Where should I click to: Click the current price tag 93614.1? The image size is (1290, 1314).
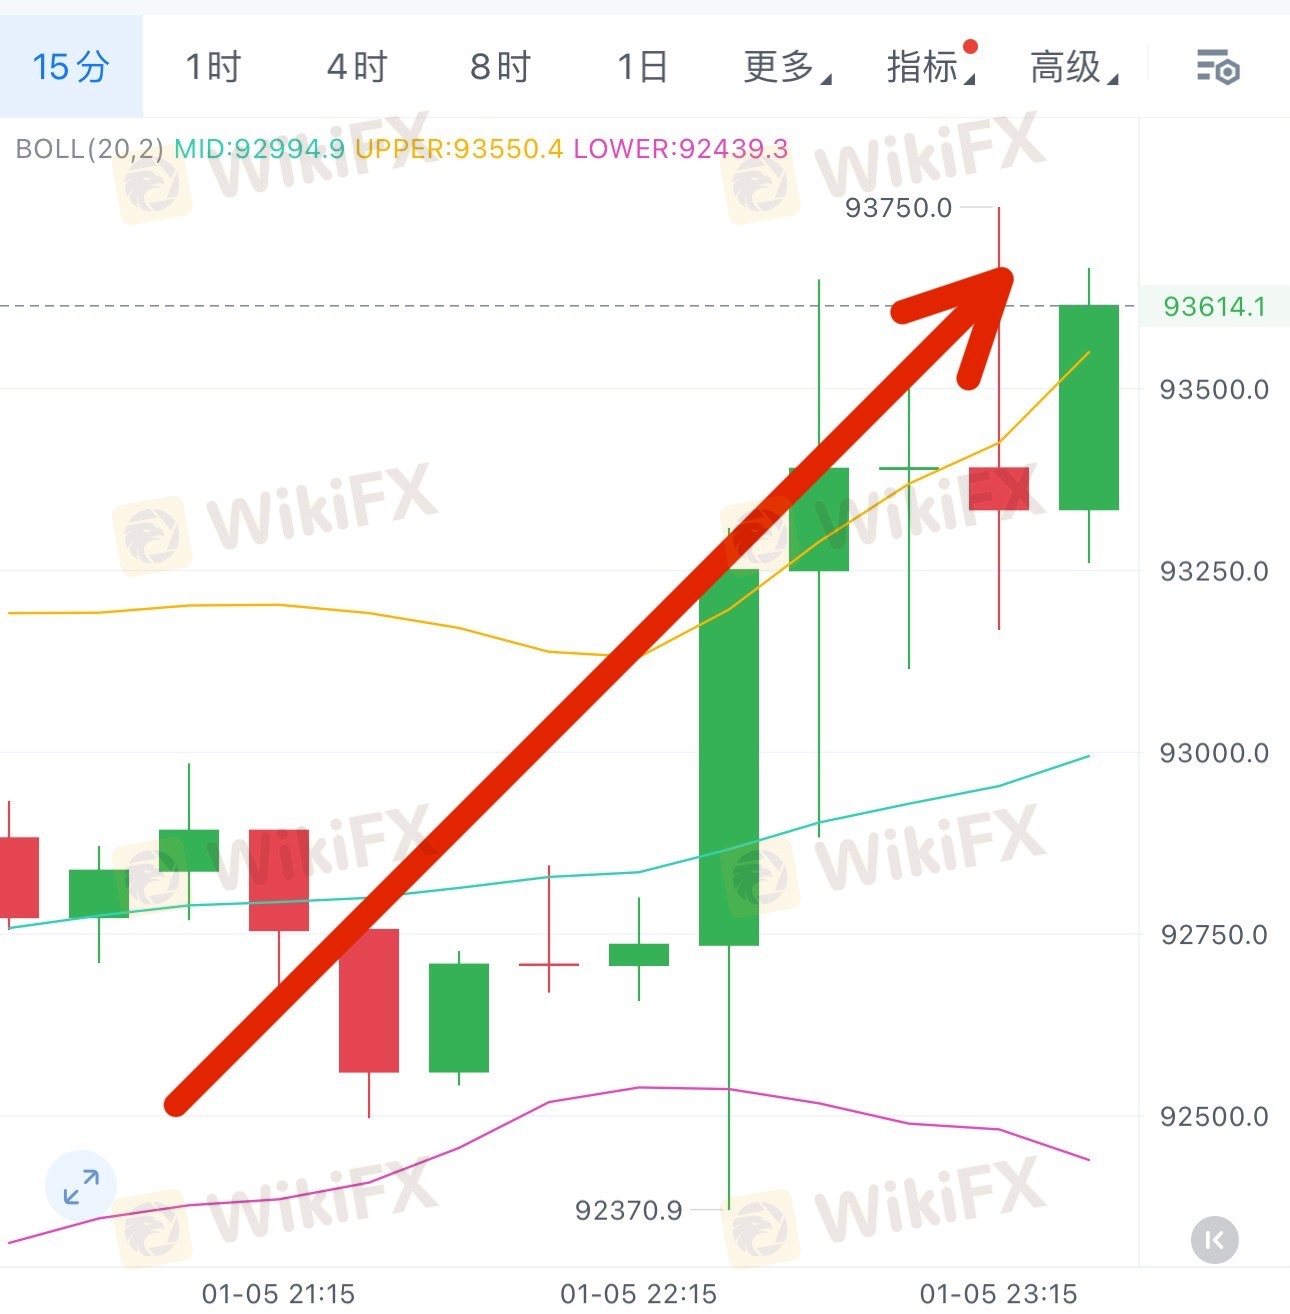[1214, 306]
